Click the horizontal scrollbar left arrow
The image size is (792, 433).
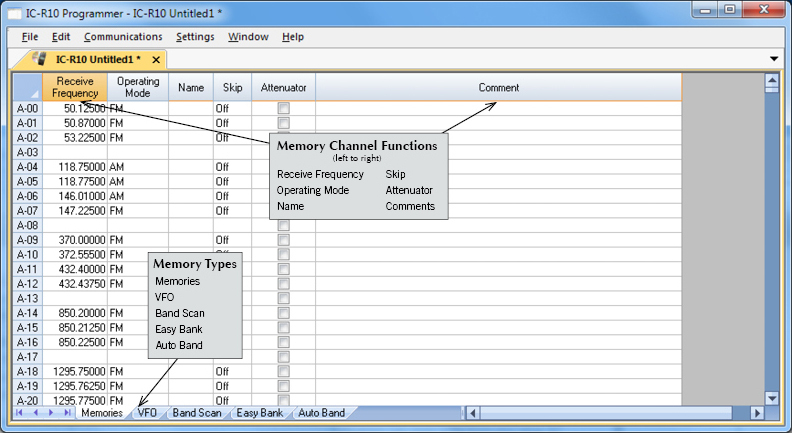473,413
